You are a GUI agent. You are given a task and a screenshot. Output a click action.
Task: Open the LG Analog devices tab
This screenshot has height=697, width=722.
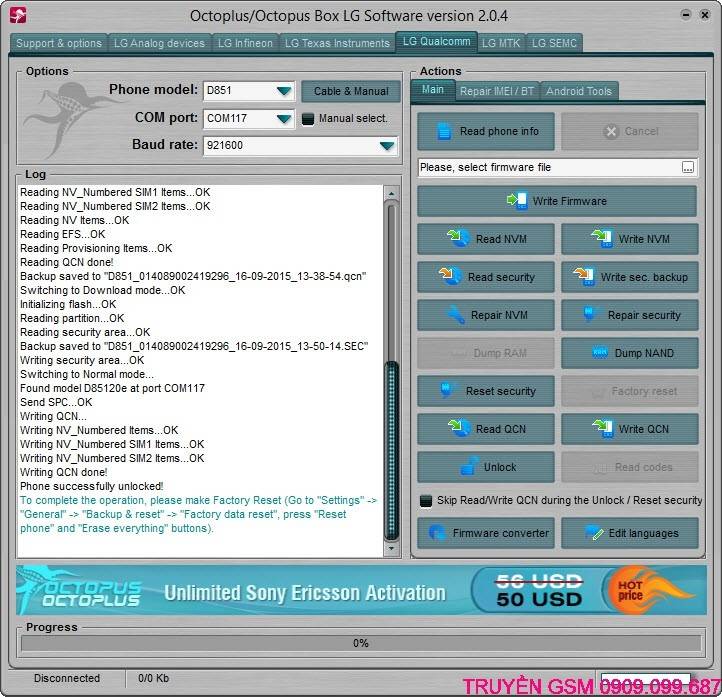pos(159,43)
